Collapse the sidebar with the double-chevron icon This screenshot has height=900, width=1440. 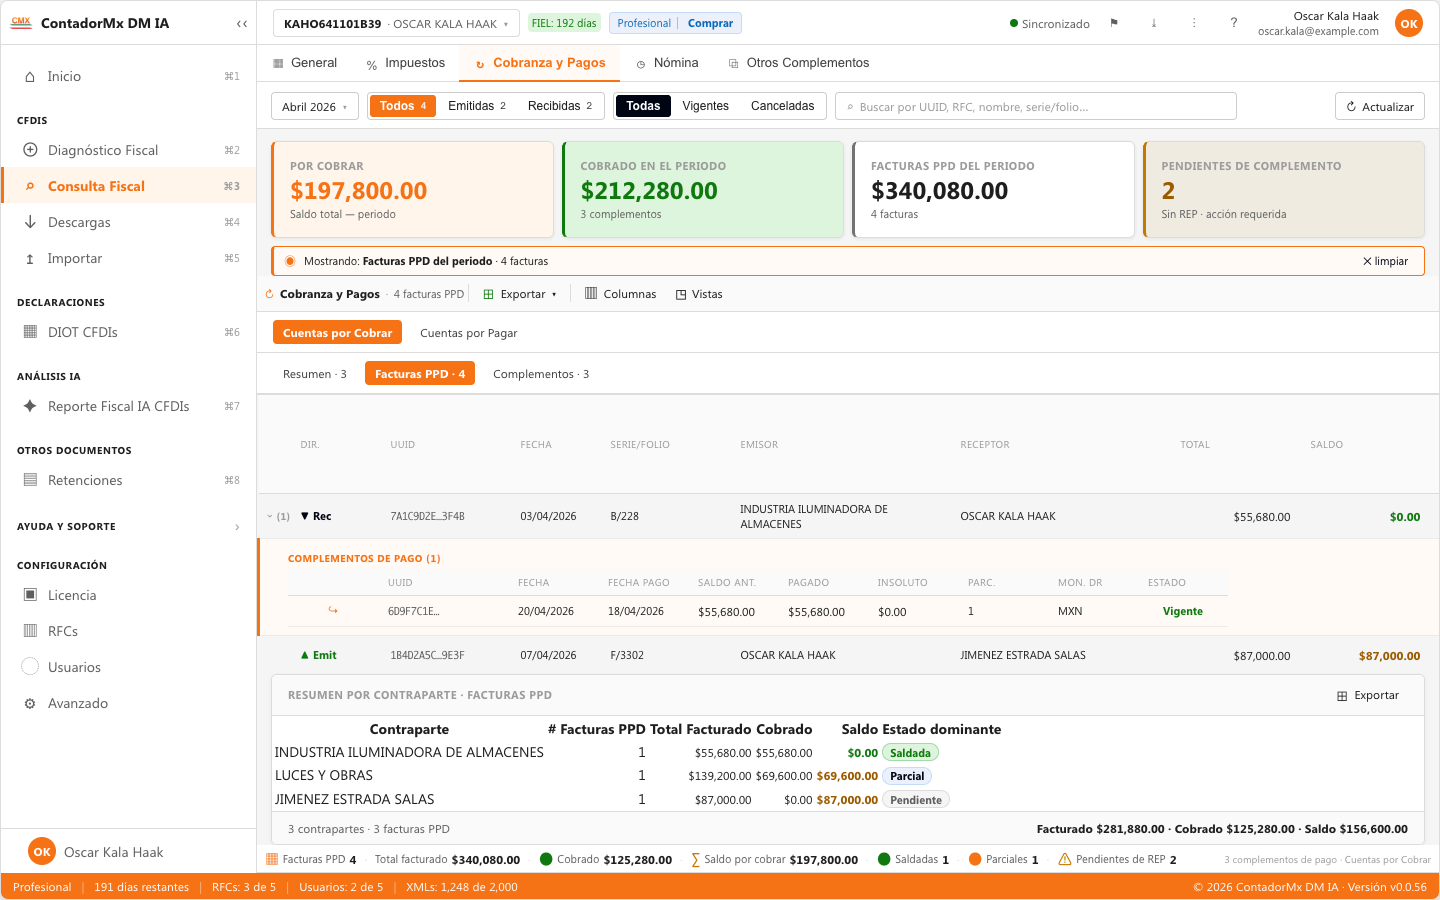point(242,23)
